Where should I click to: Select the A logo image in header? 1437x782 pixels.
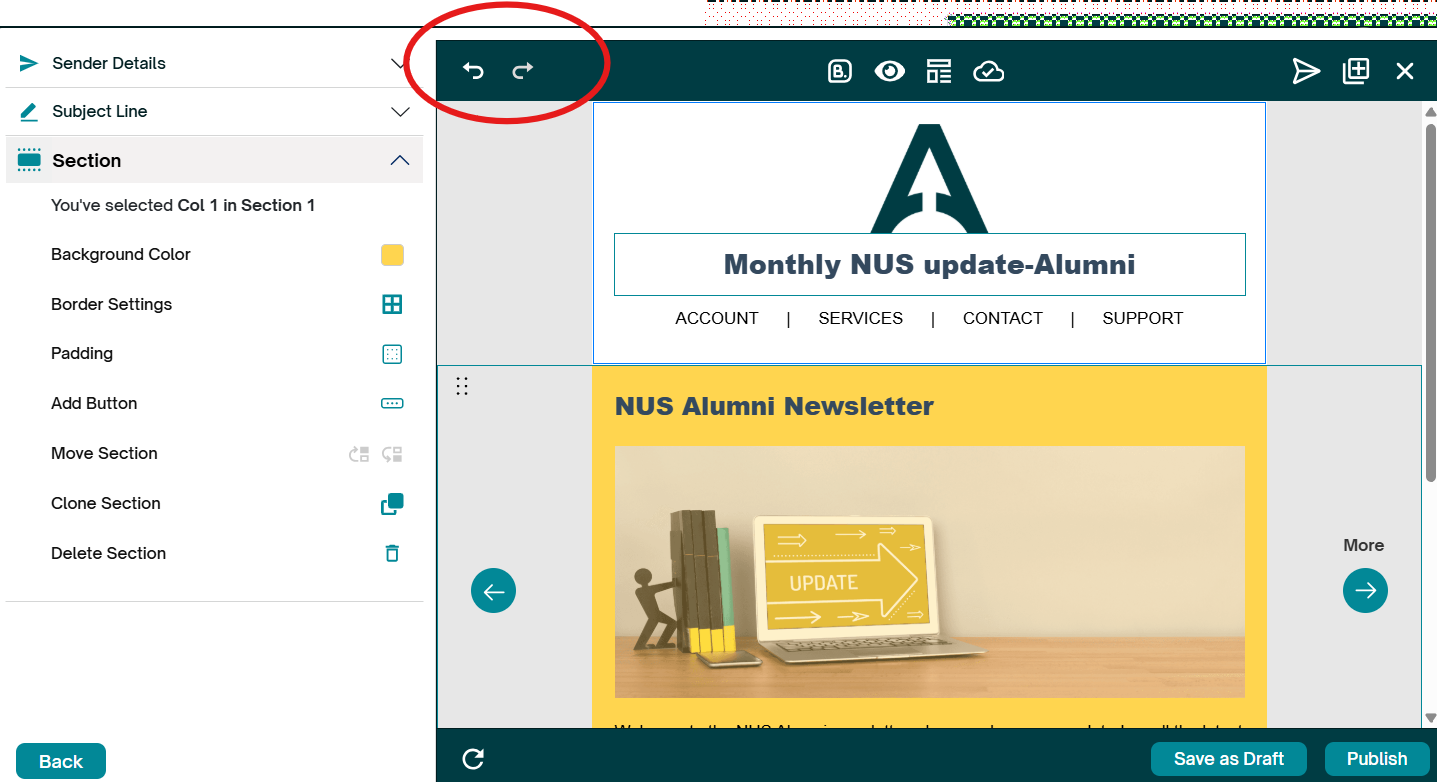click(x=930, y=178)
